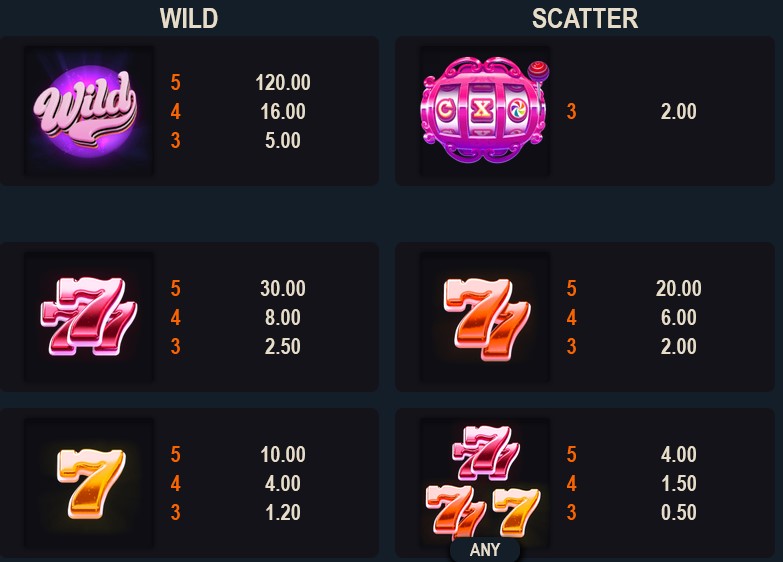The image size is (783, 562).
Task: Click the 2.50 triple seven payout
Action: 283,346
